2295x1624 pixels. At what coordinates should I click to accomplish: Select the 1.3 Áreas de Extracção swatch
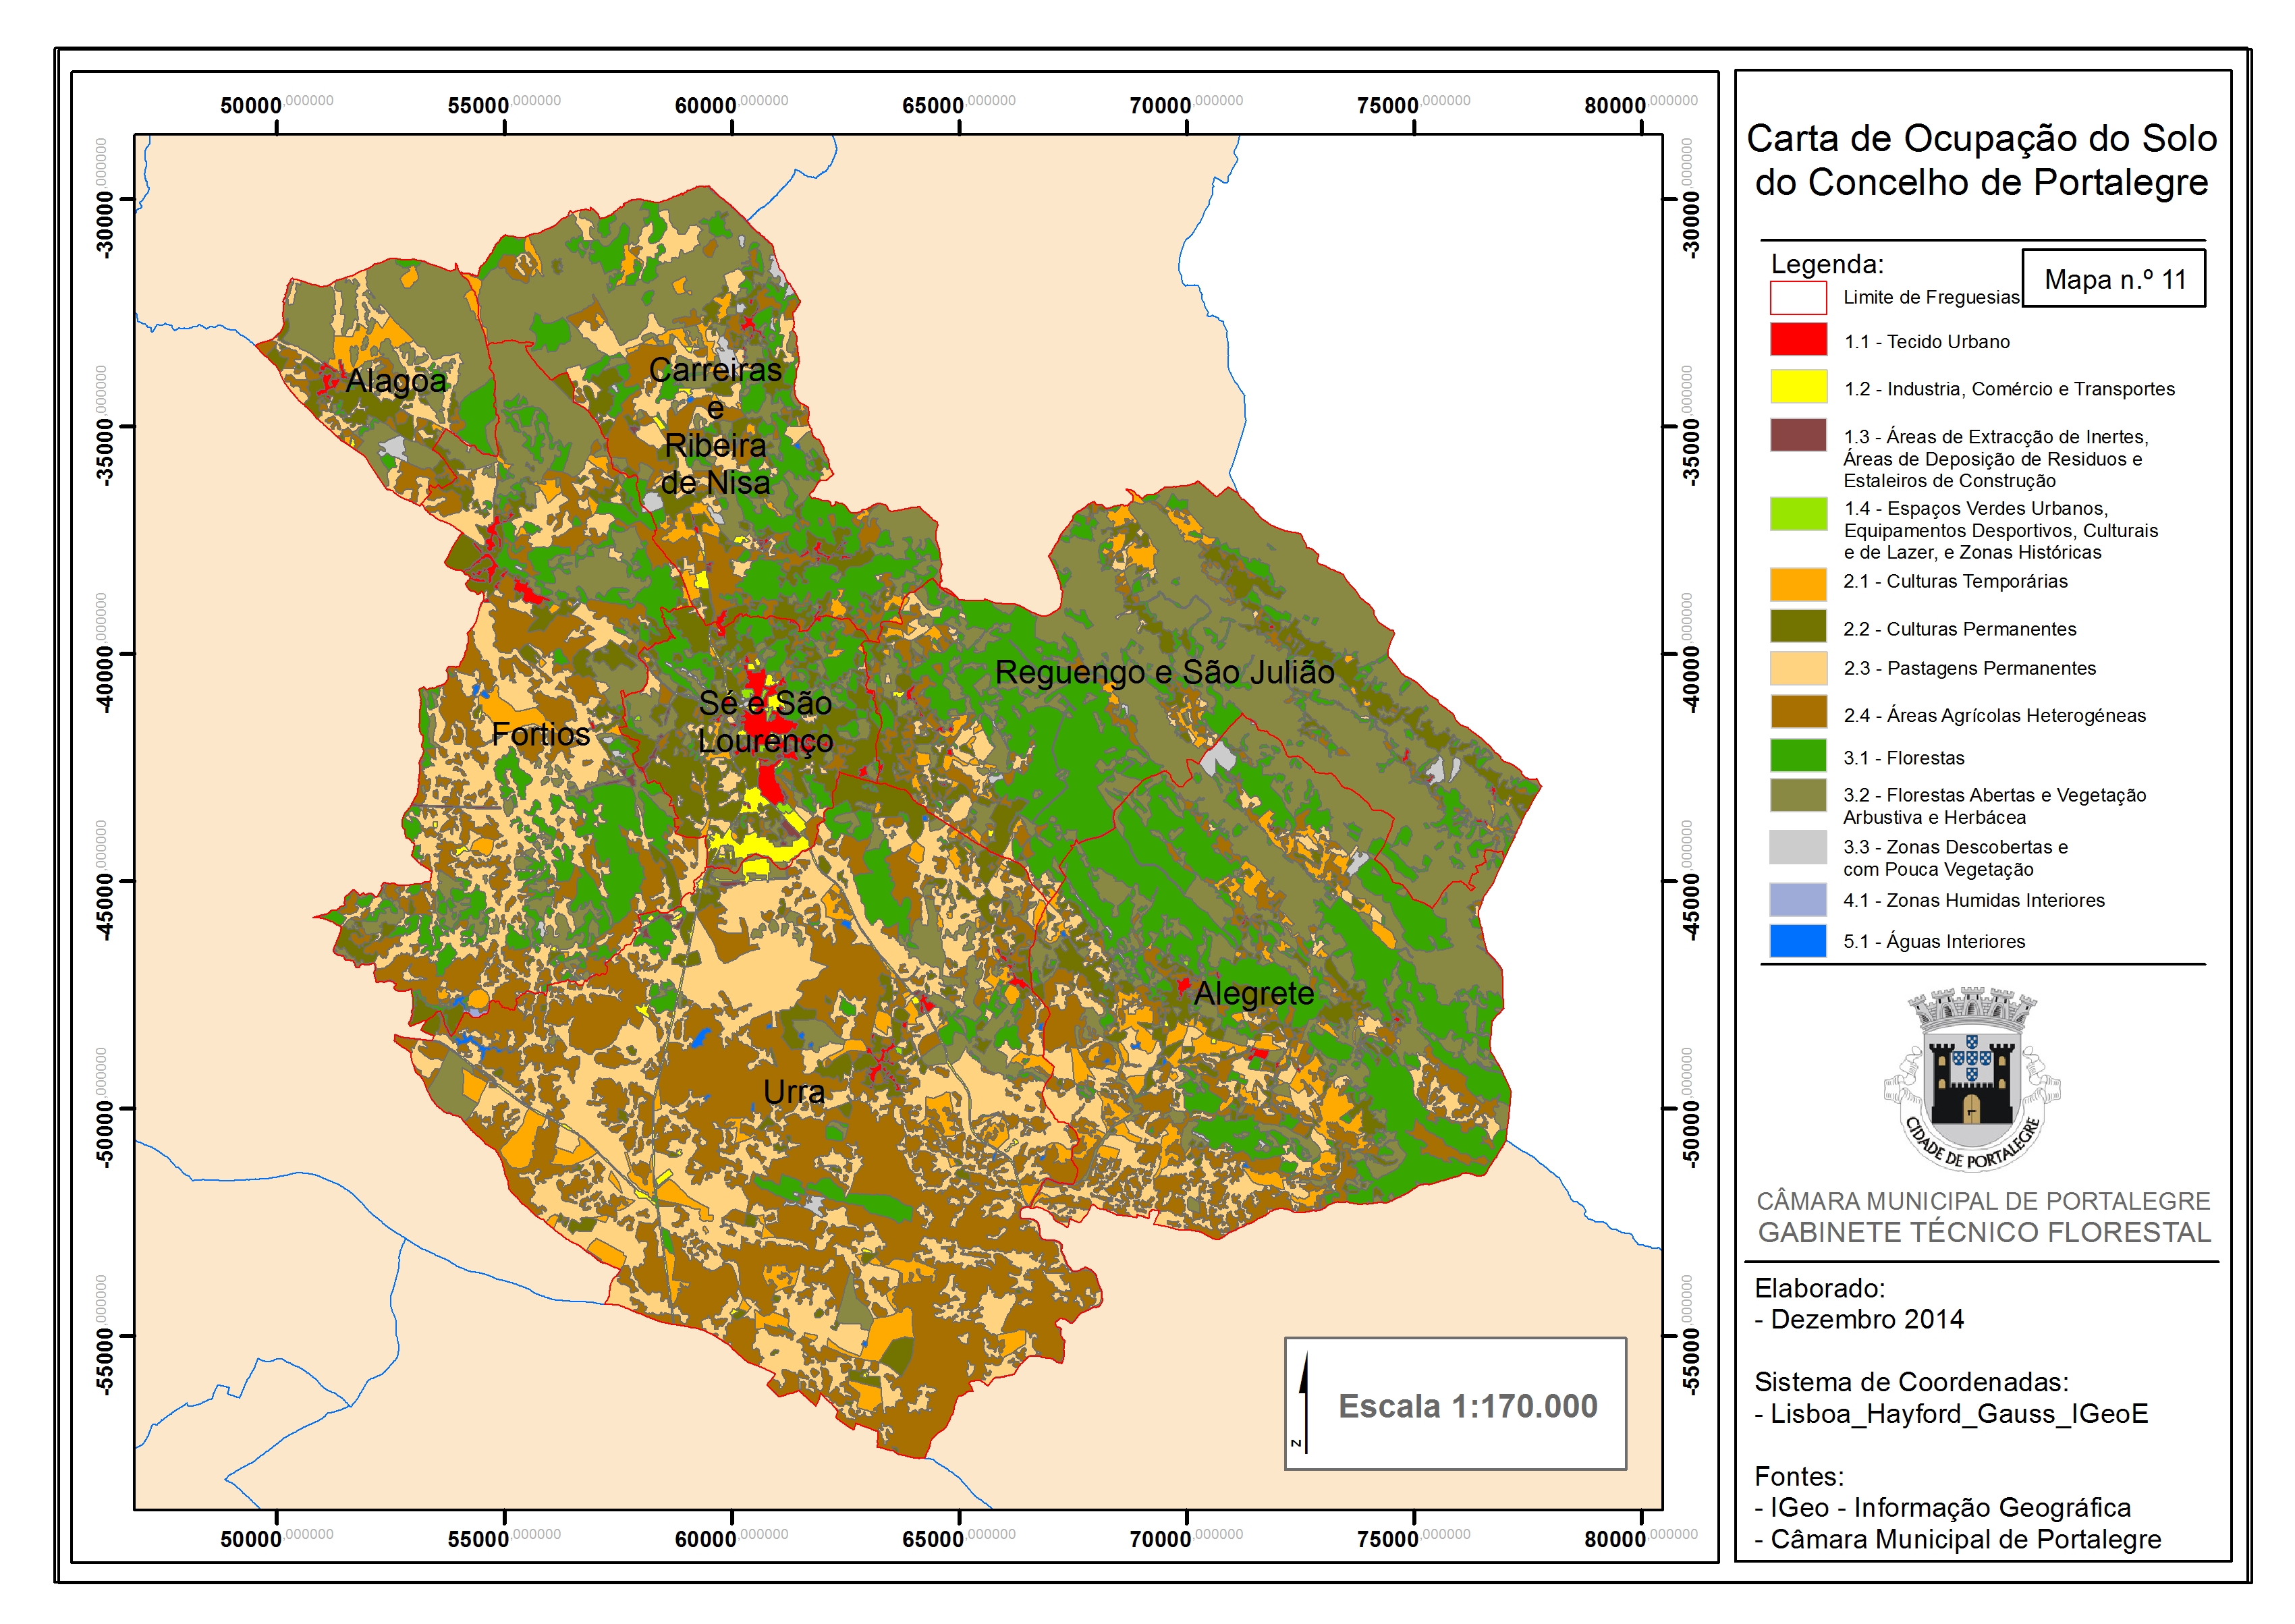click(1798, 435)
